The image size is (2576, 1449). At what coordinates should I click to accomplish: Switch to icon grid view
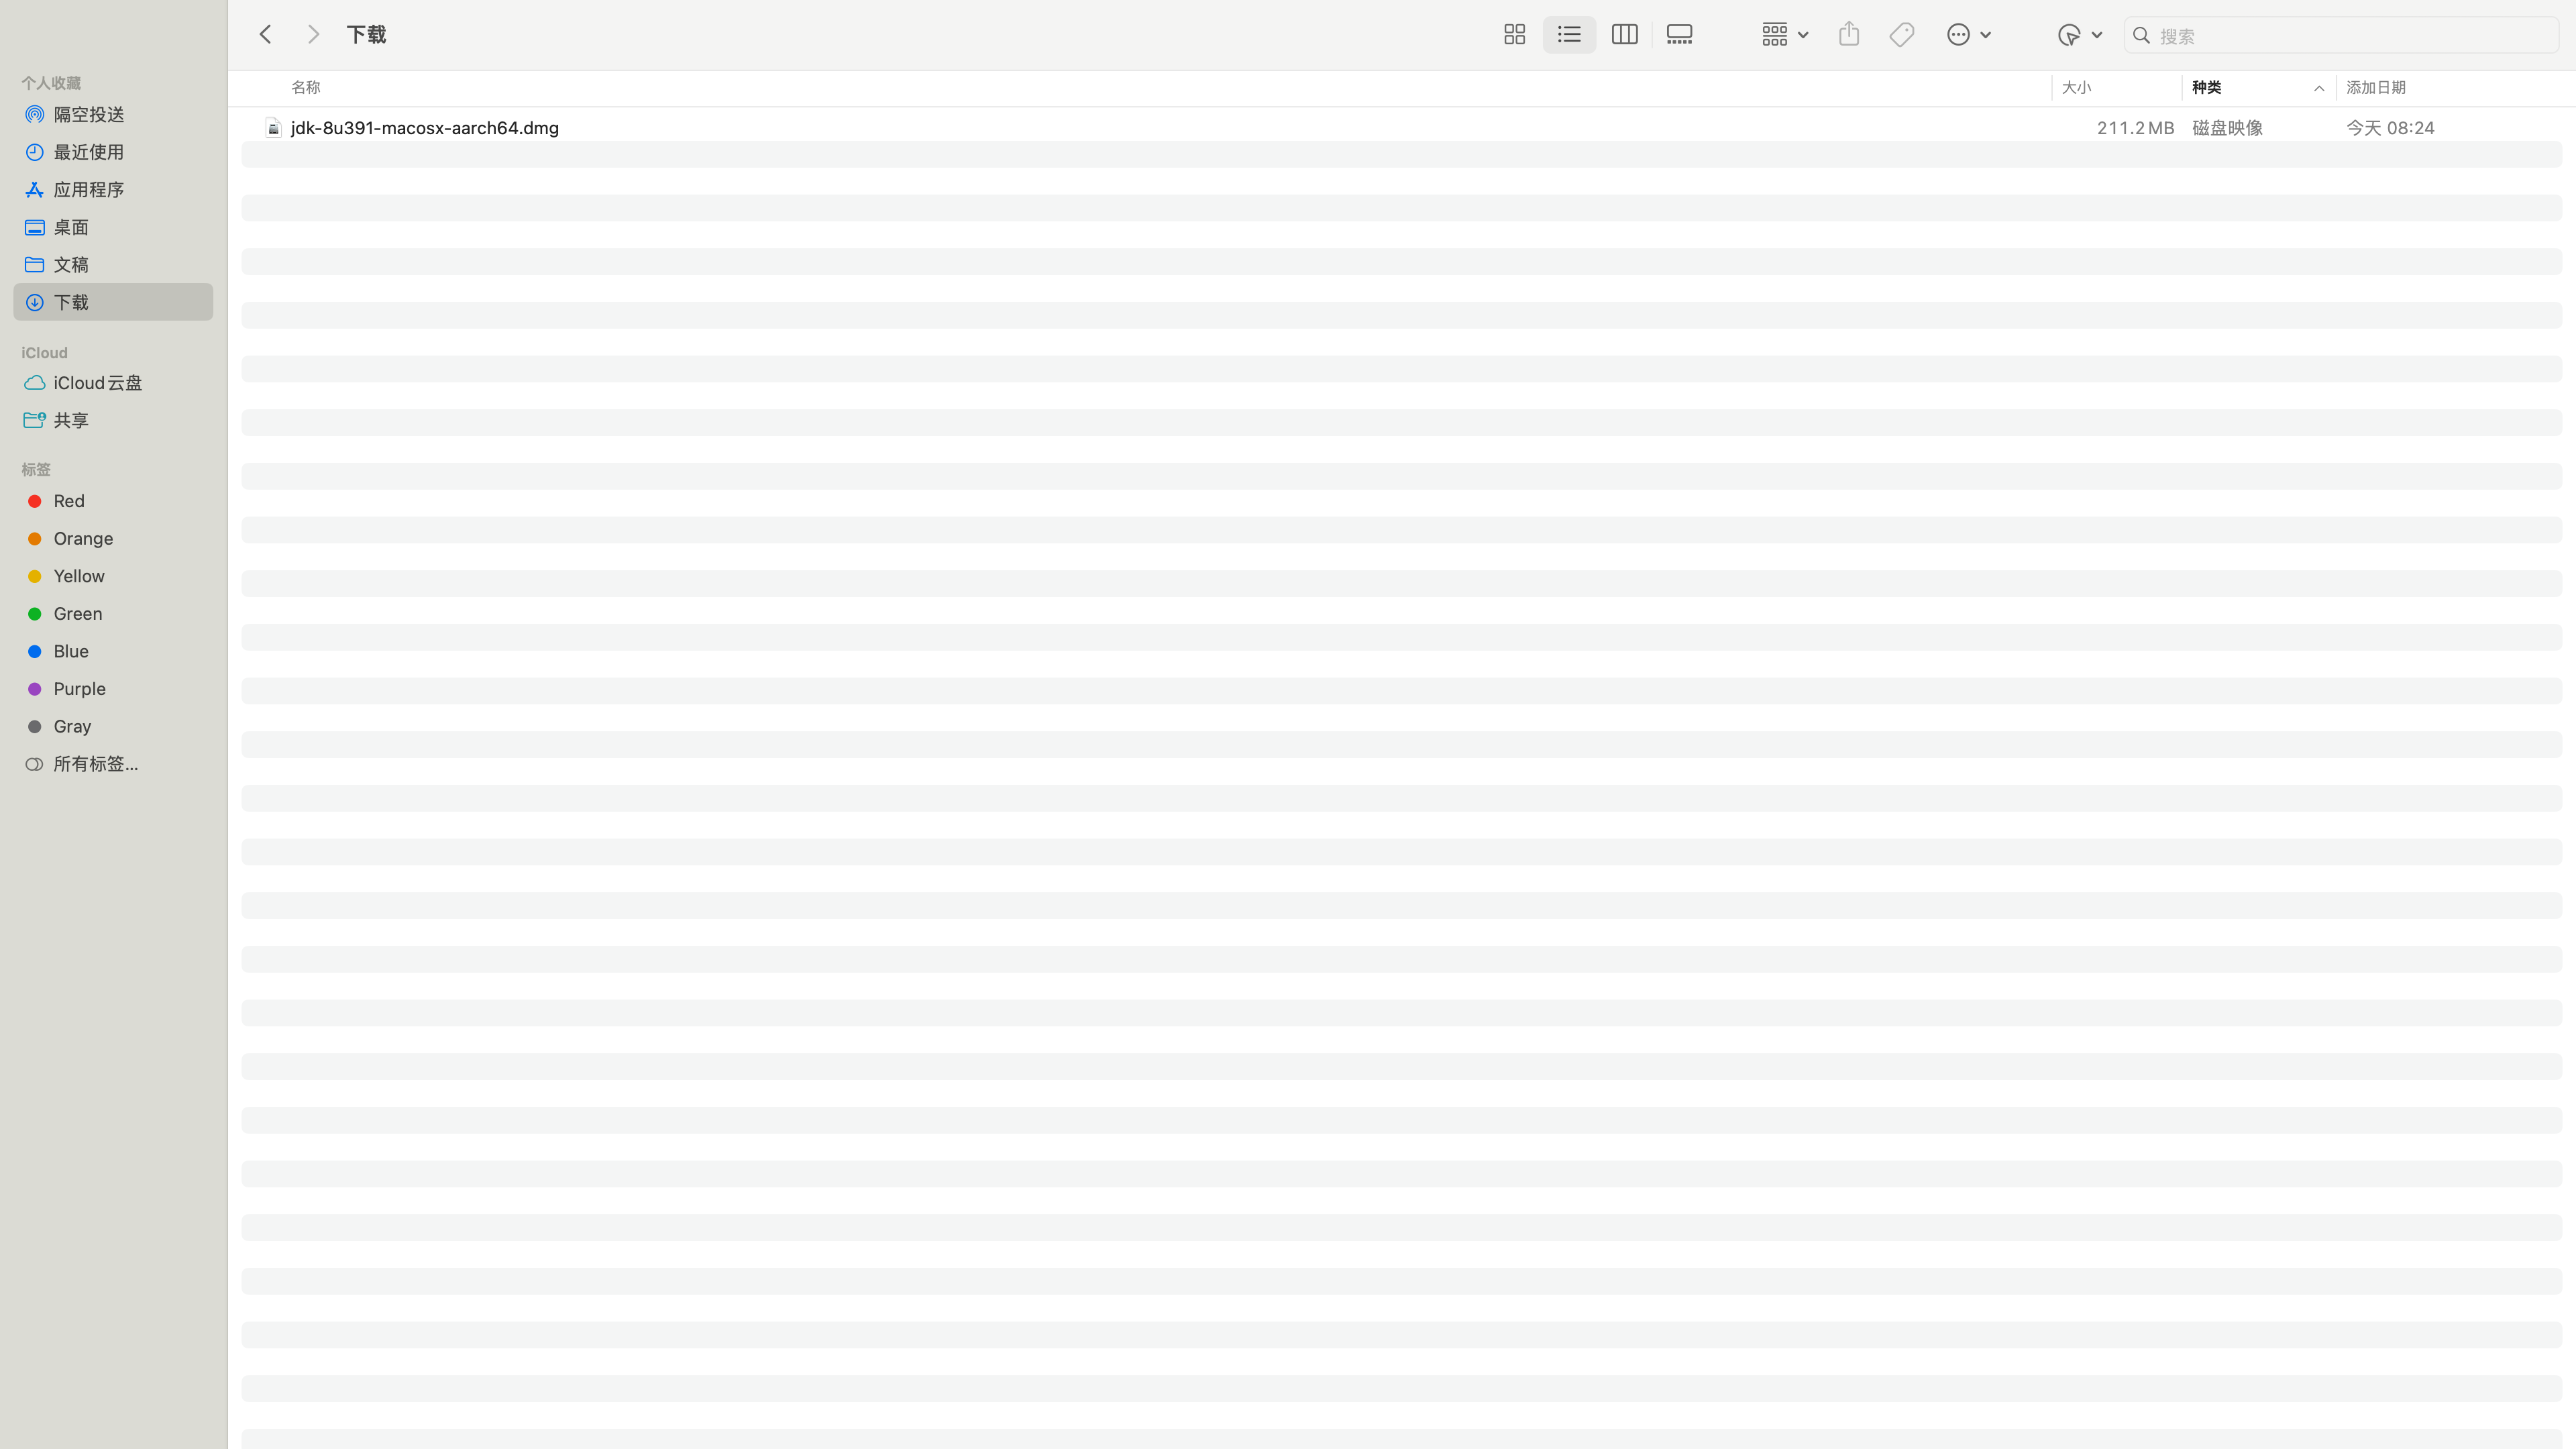click(1514, 35)
